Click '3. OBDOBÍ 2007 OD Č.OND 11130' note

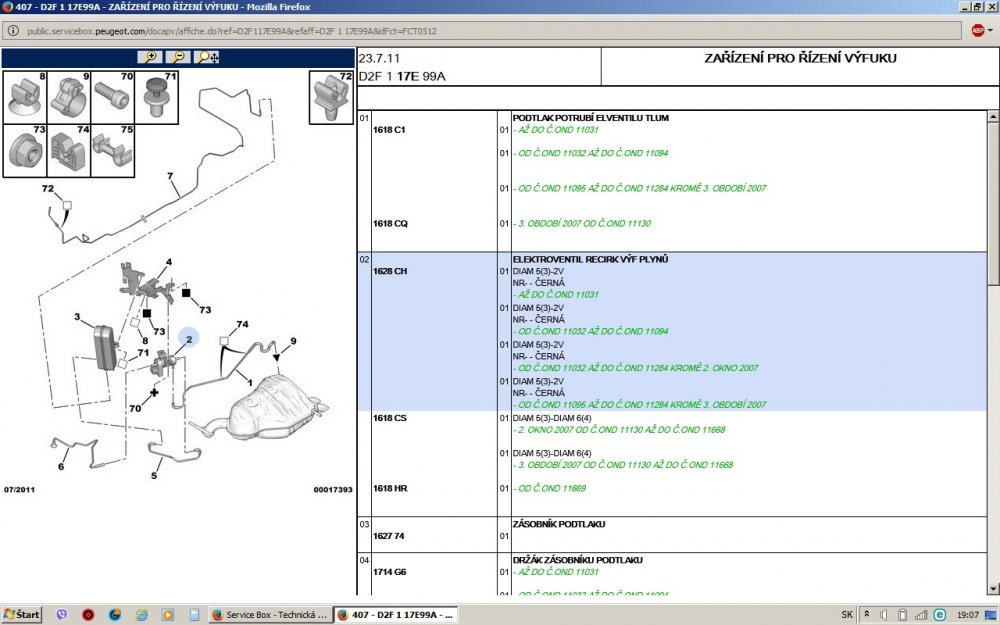coord(584,223)
